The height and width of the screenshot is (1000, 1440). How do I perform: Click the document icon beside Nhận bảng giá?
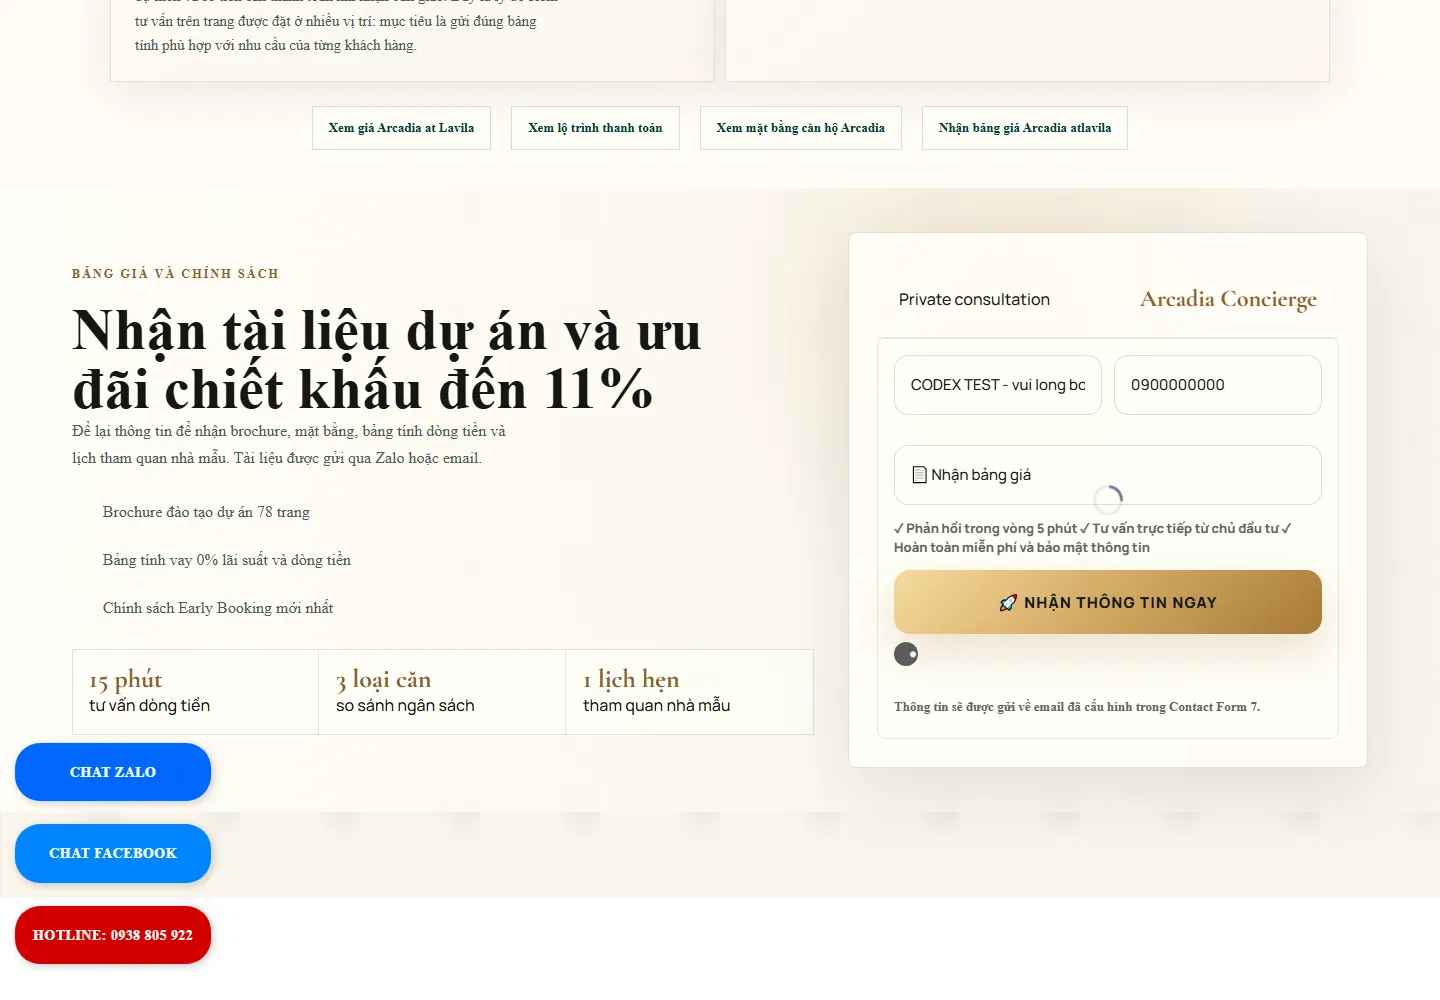click(x=919, y=475)
